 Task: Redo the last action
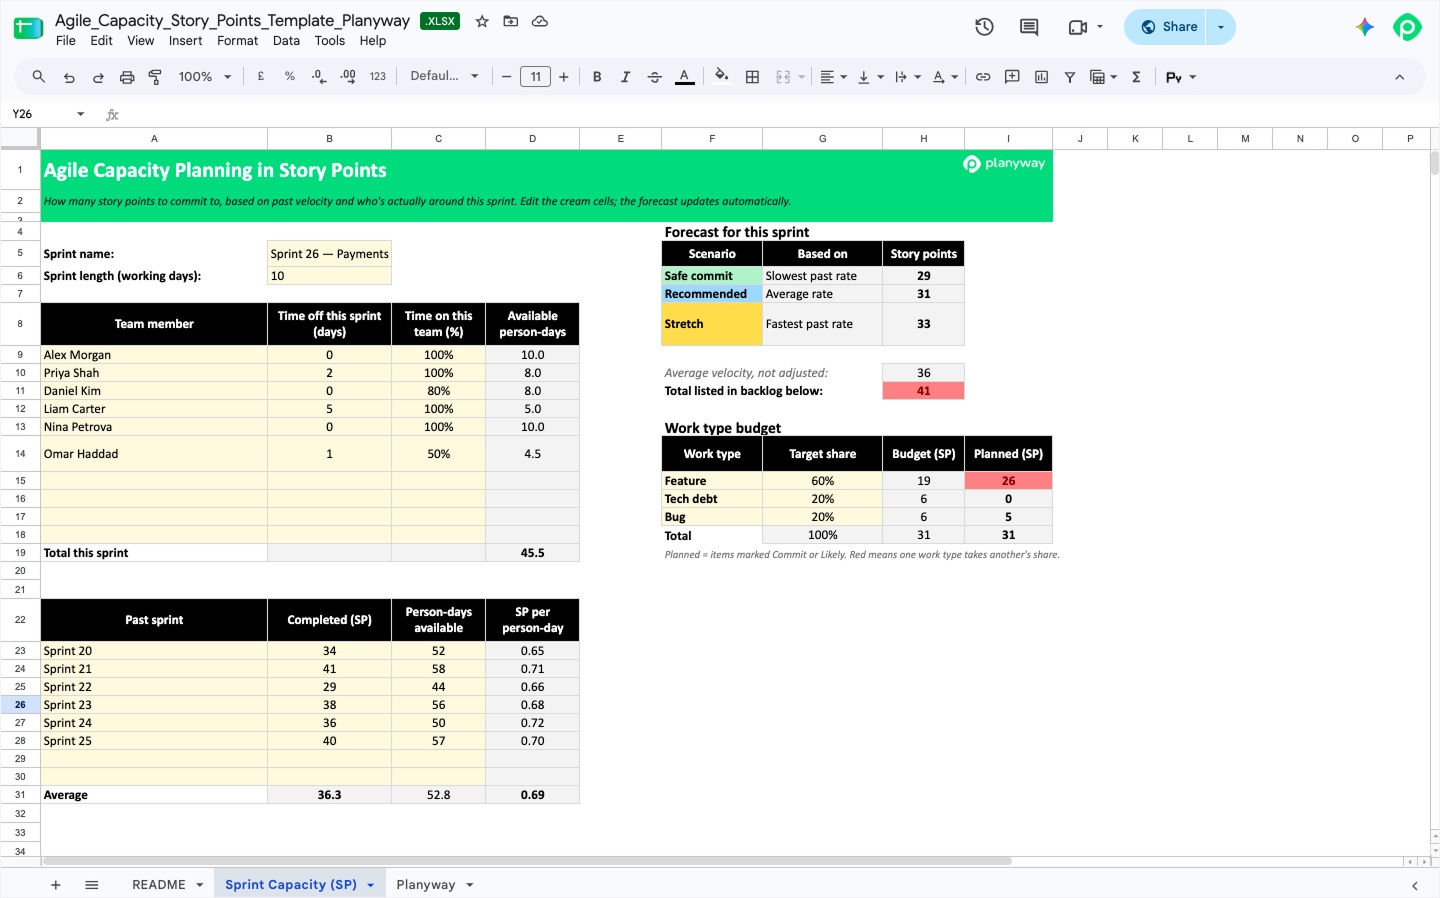[98, 77]
